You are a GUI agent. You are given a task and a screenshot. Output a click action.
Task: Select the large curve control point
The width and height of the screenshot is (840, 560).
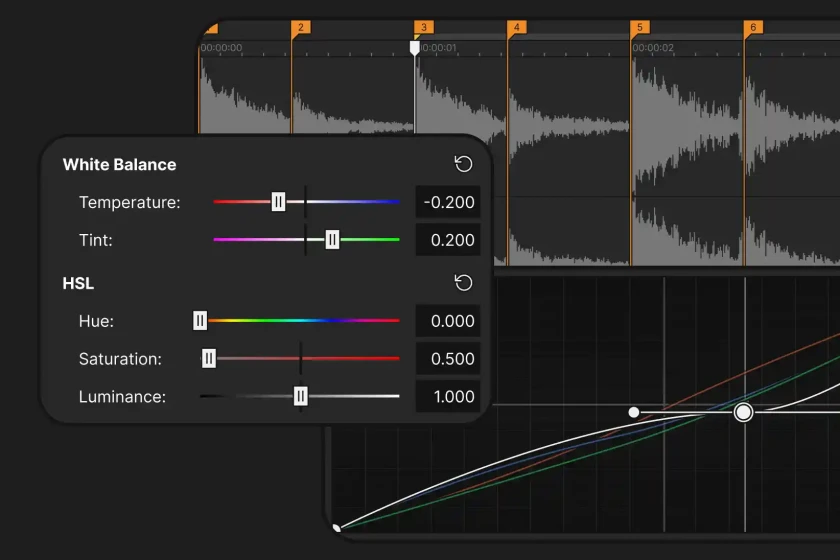coord(743,412)
